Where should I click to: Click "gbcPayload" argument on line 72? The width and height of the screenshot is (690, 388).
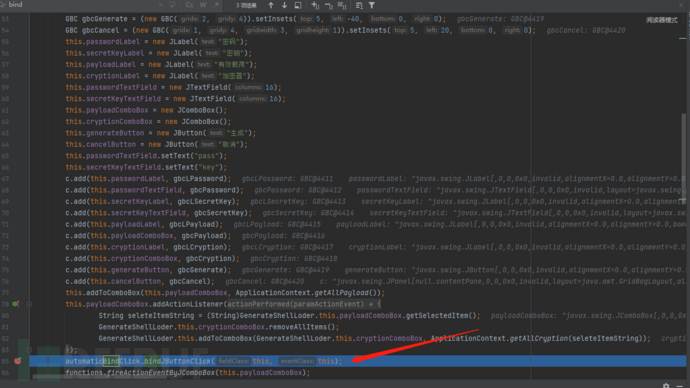202,236
